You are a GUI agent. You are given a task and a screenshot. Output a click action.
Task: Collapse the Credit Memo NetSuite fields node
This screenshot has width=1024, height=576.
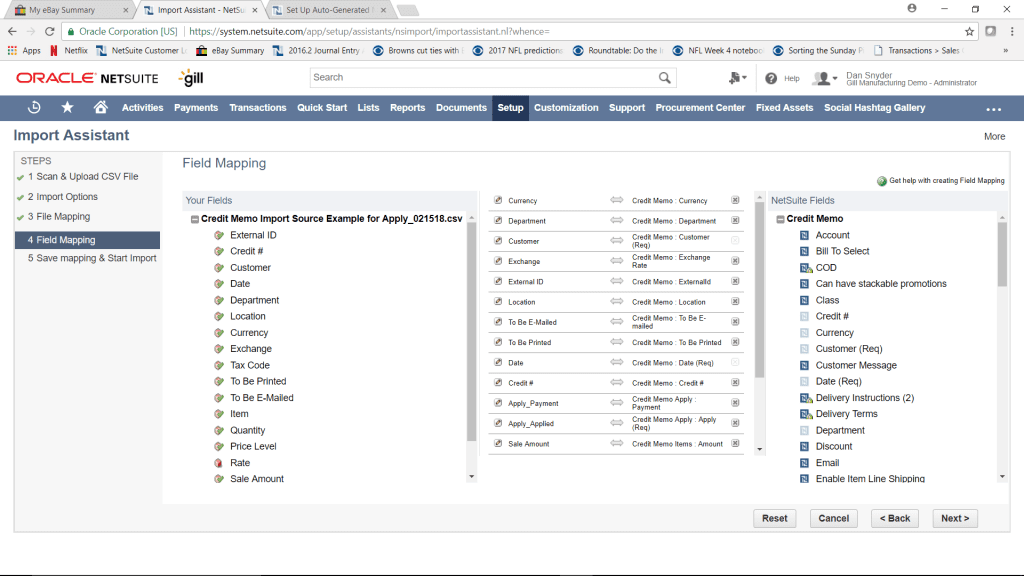pyautogui.click(x=780, y=219)
